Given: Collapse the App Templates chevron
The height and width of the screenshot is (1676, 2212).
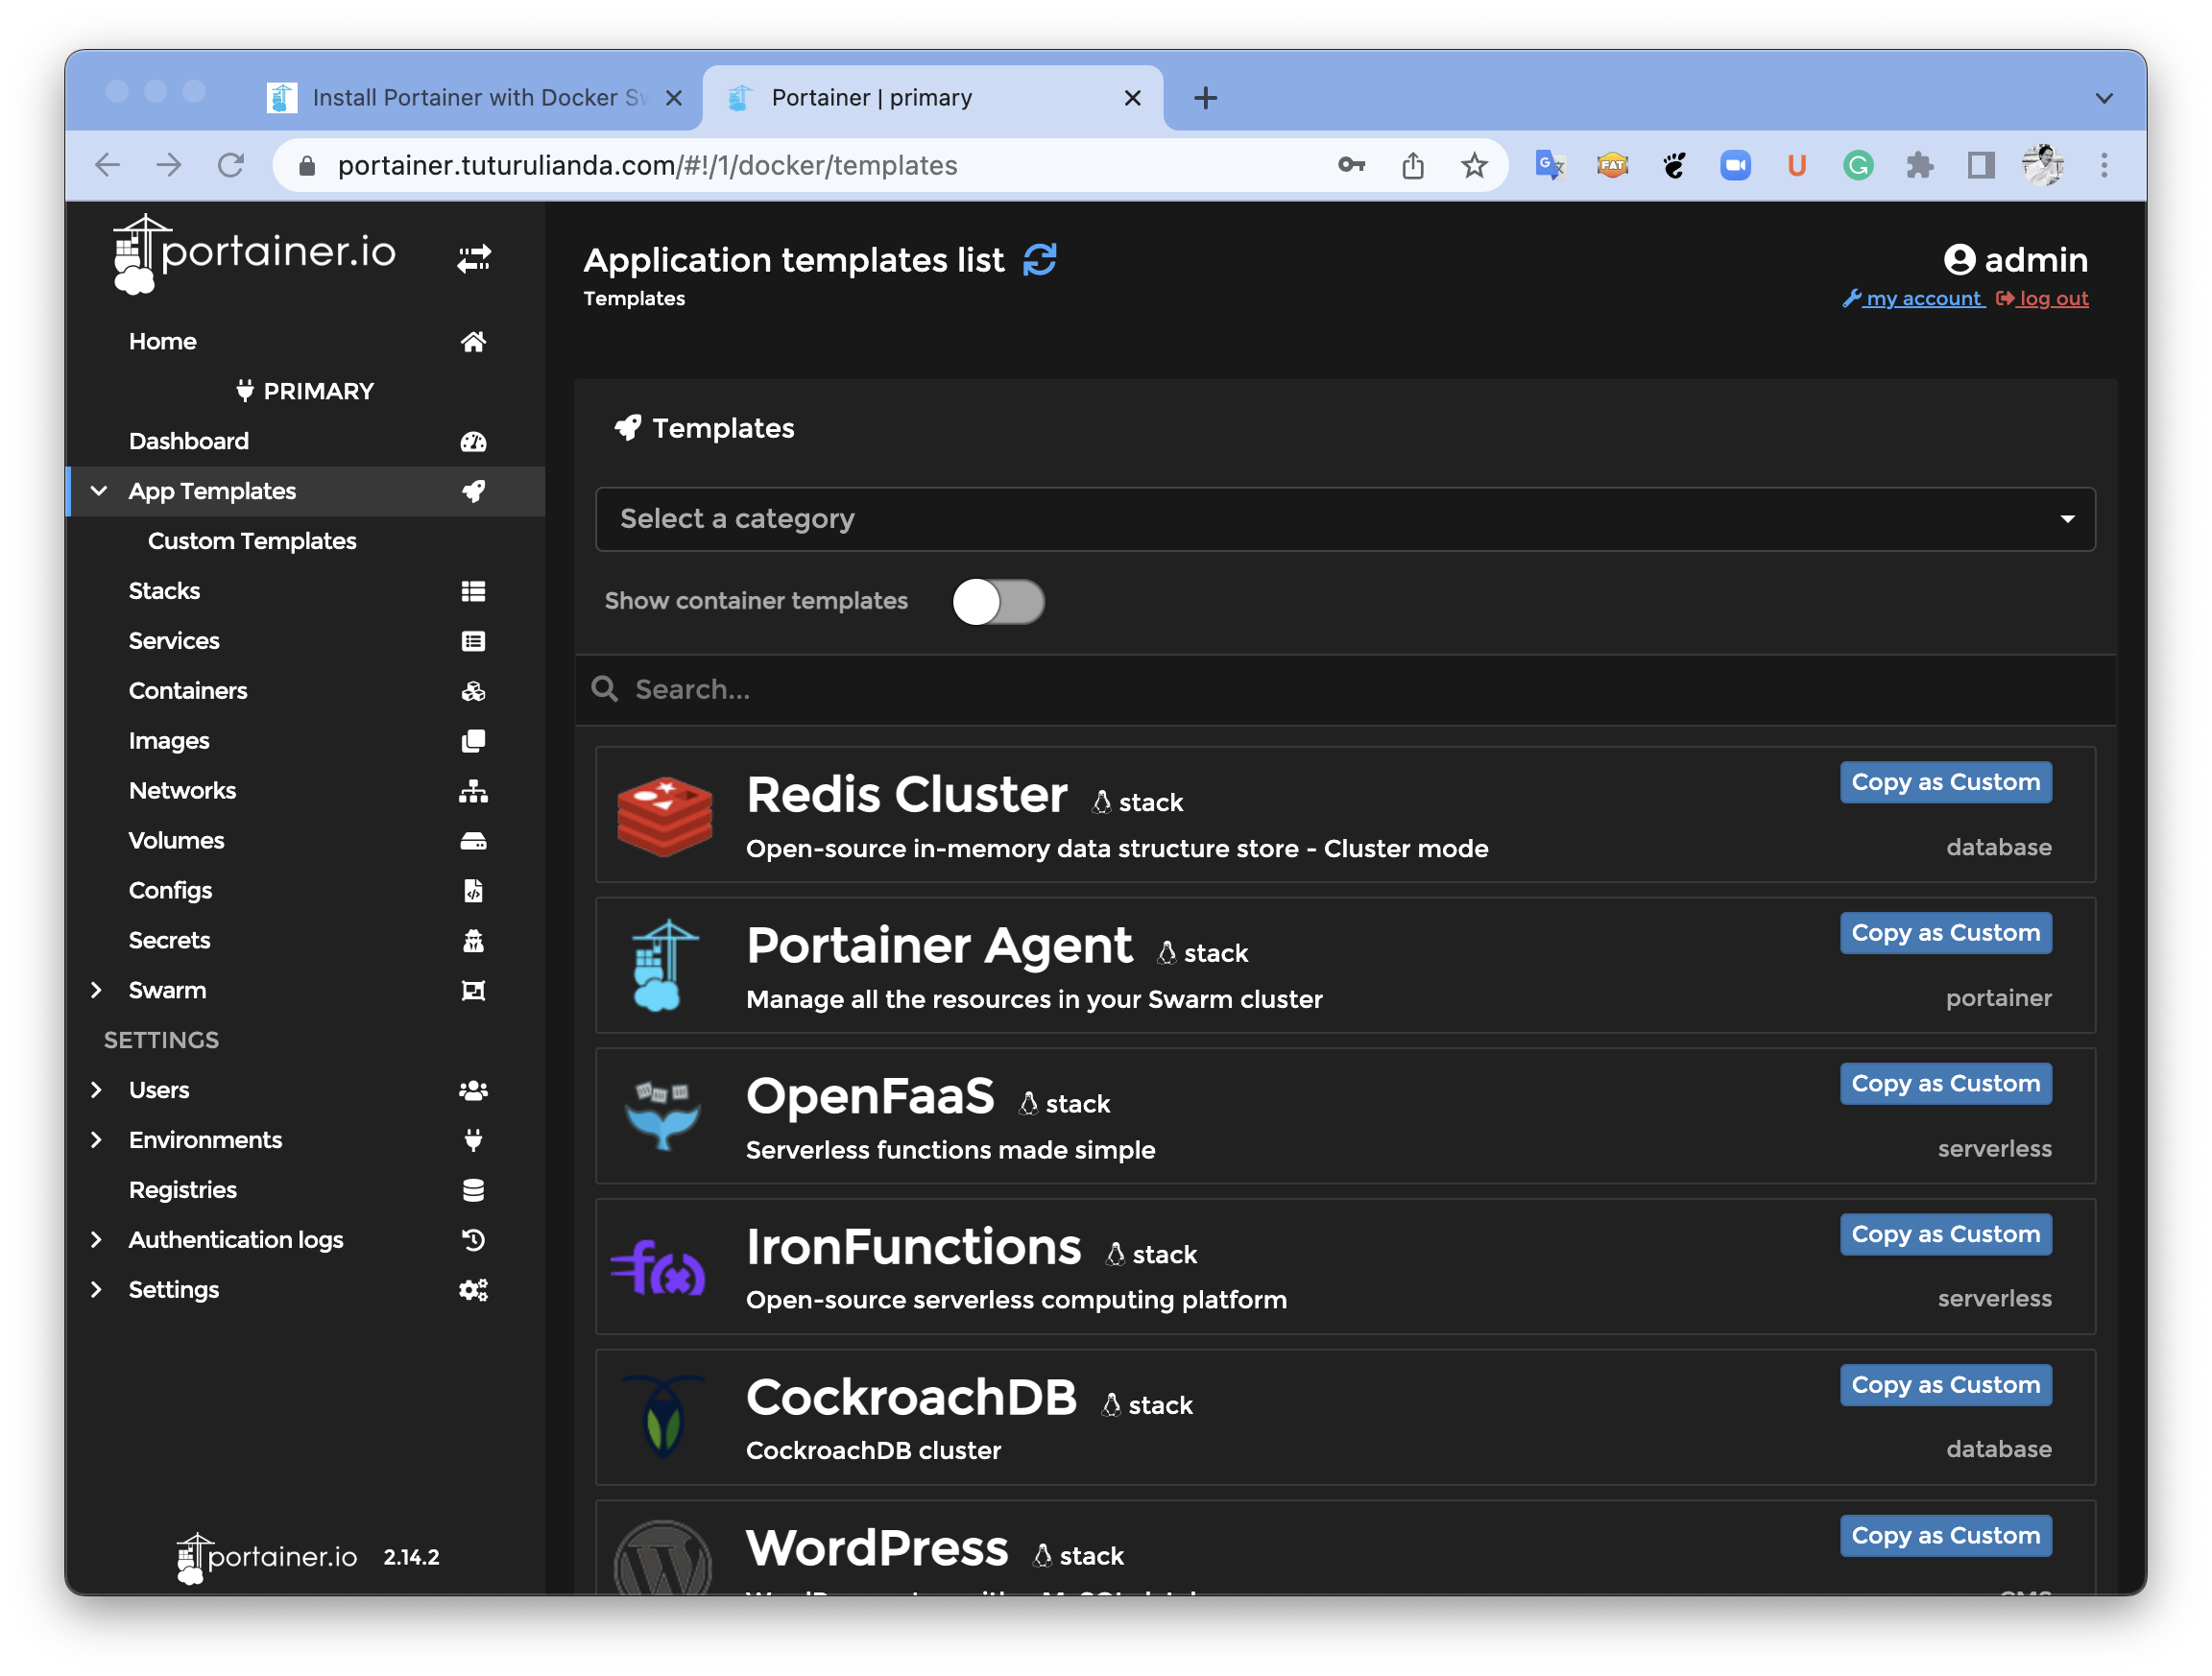Looking at the screenshot, I should [x=98, y=491].
